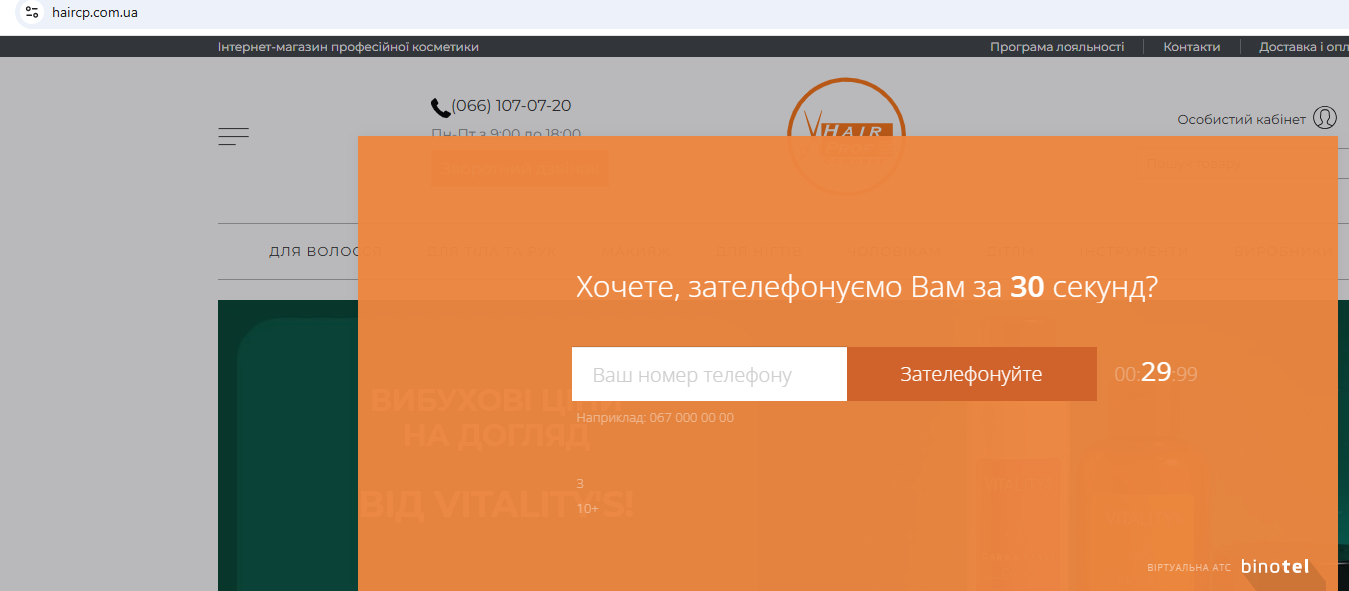The image size is (1349, 591).
Task: Open Доставка і оплата link
Action: (1303, 47)
